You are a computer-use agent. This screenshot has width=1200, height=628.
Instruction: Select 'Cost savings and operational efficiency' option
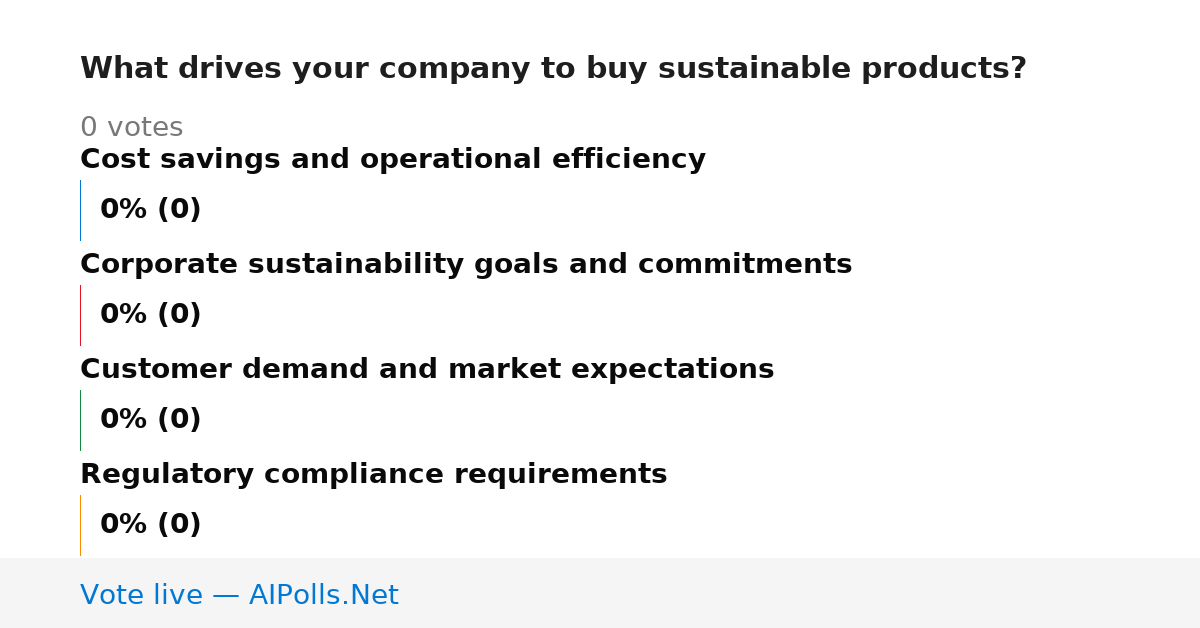[x=393, y=160]
